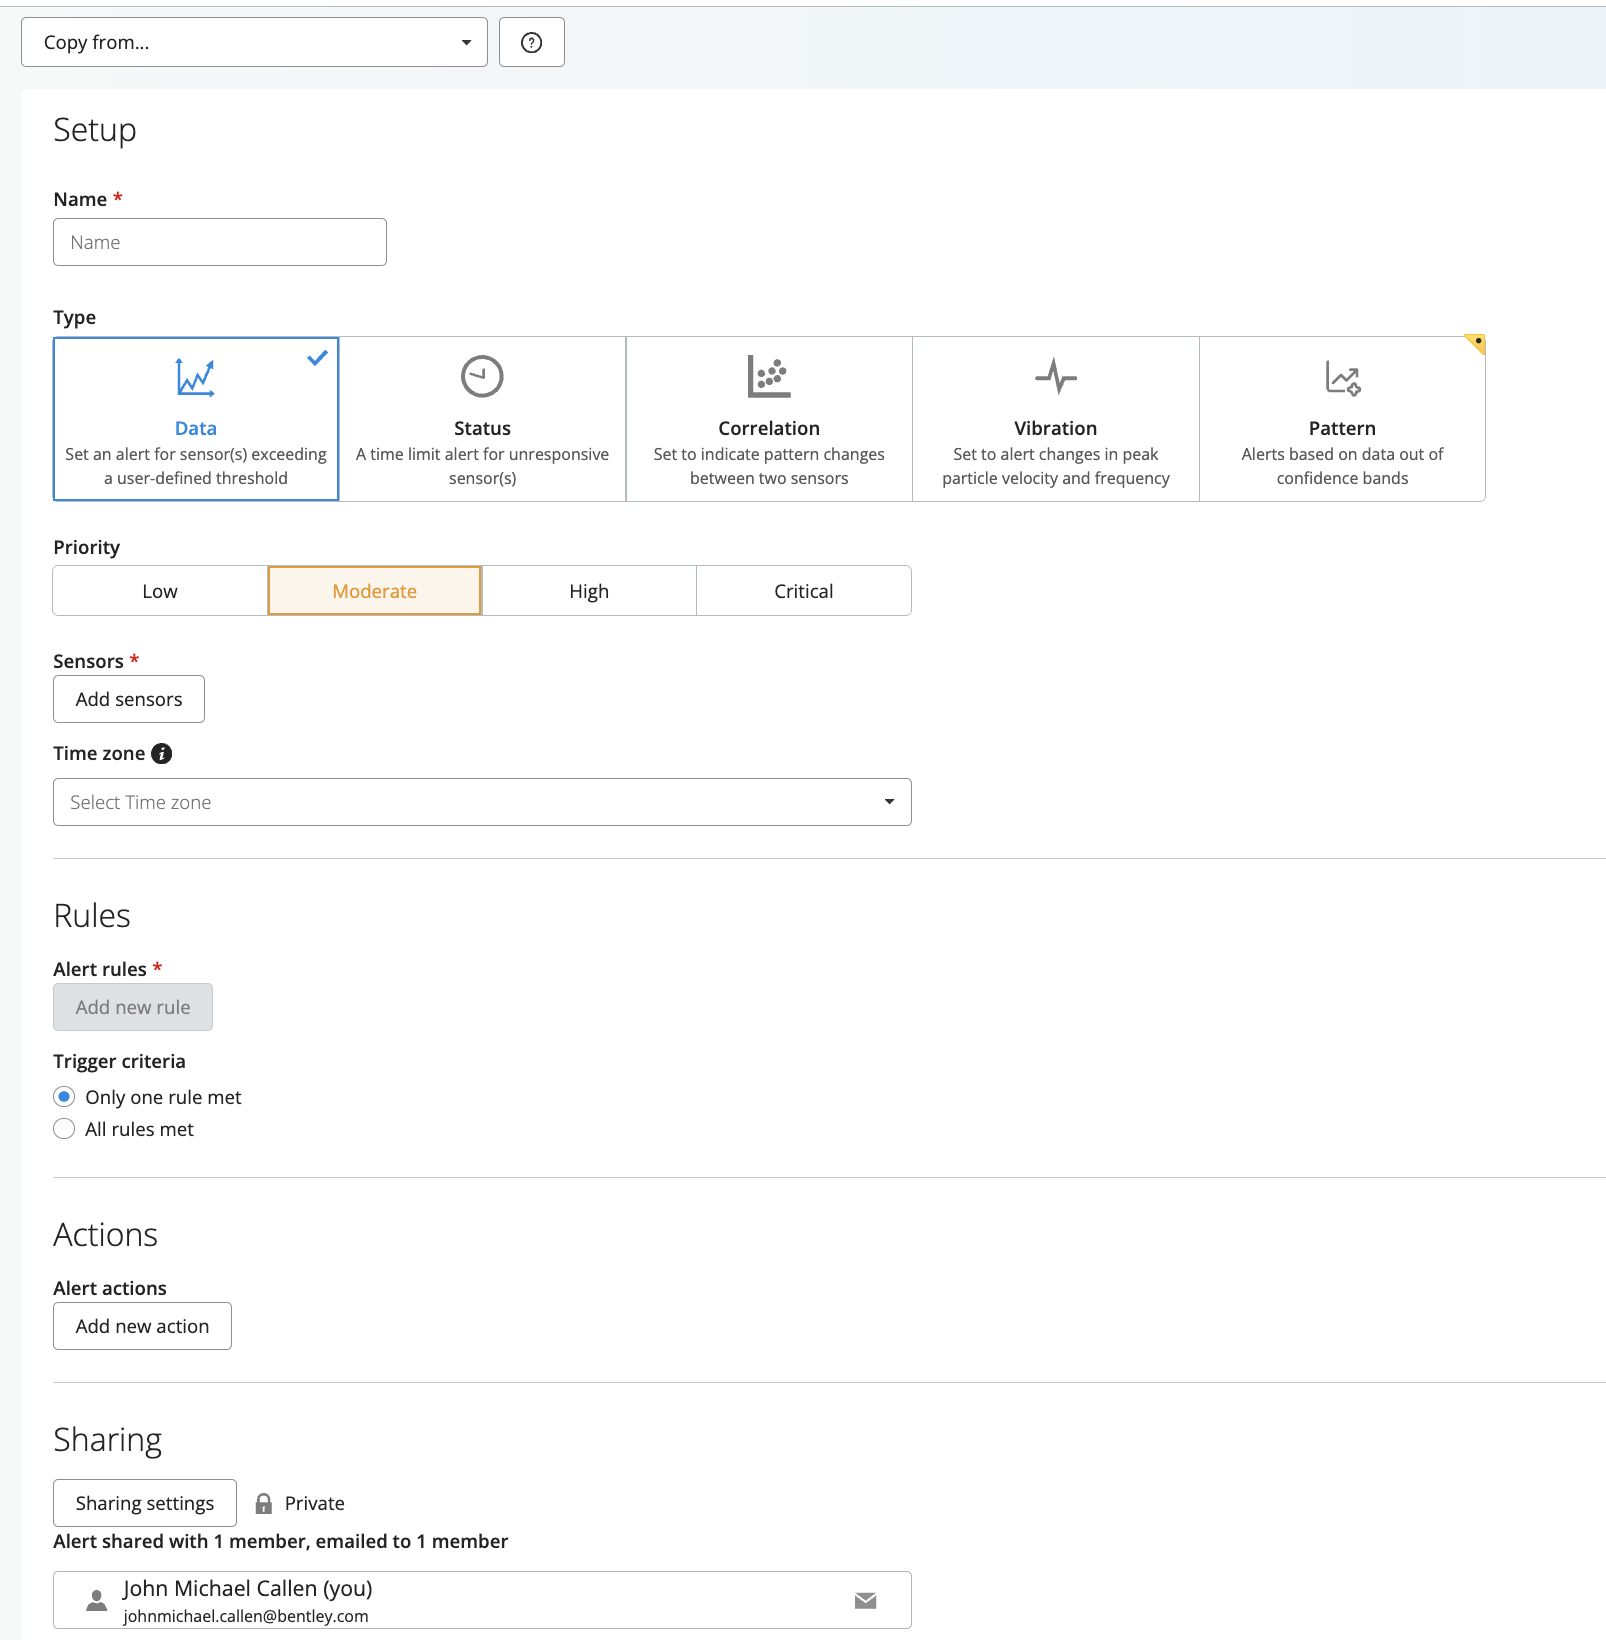This screenshot has height=1640, width=1606.
Task: Select the Status alert type clock icon
Action: point(482,377)
